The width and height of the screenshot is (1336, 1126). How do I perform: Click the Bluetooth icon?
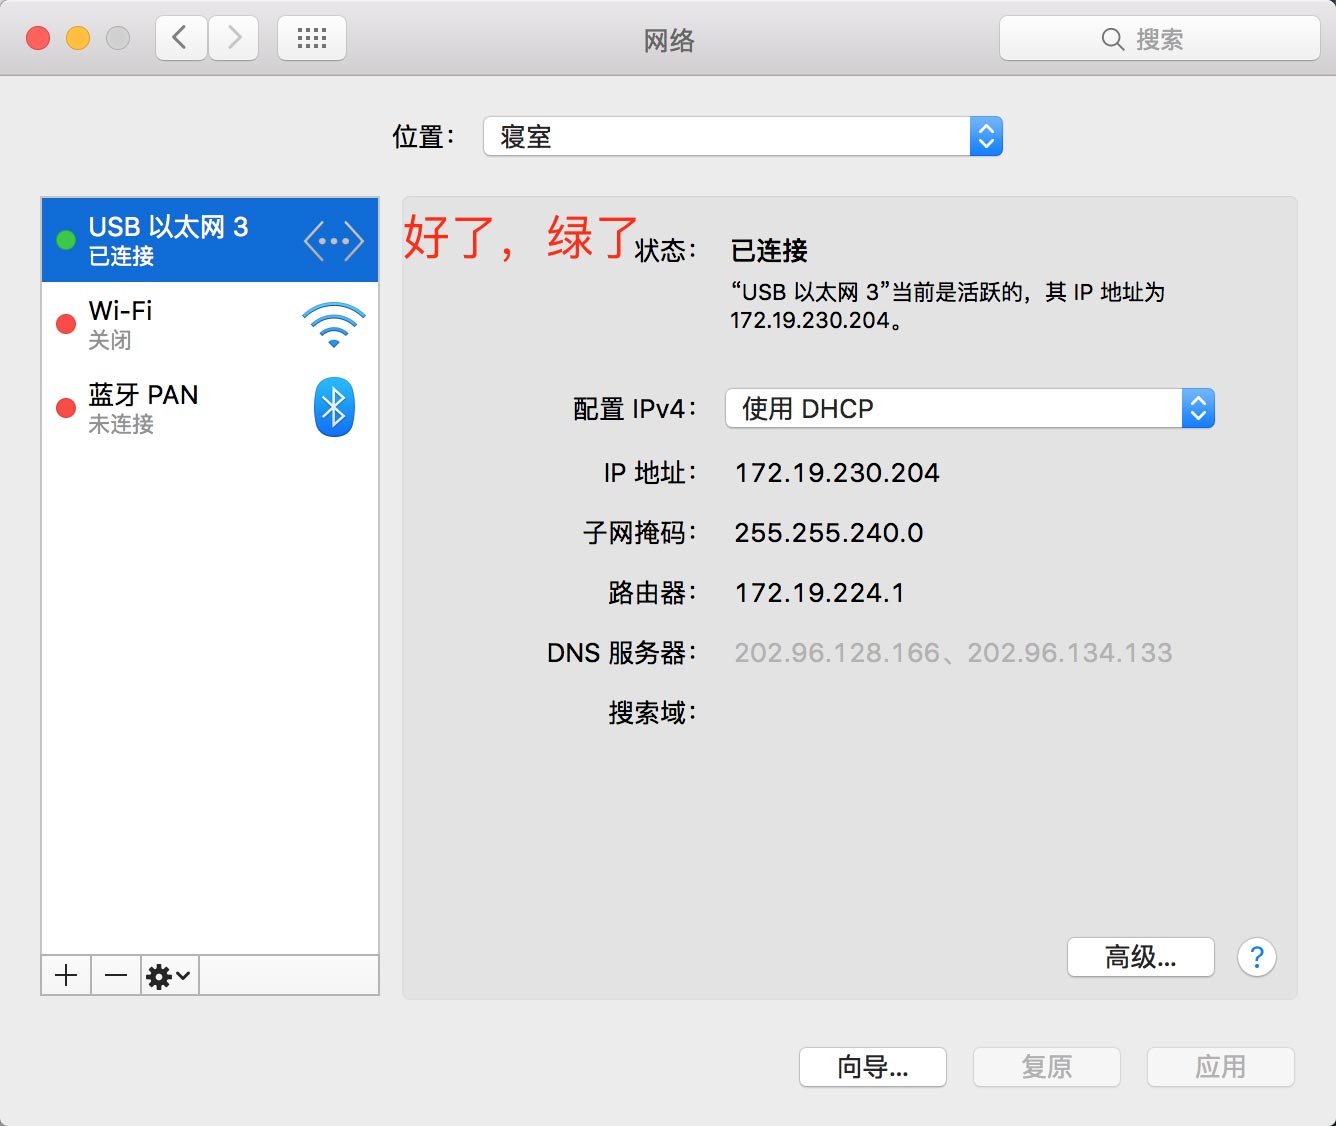[334, 407]
